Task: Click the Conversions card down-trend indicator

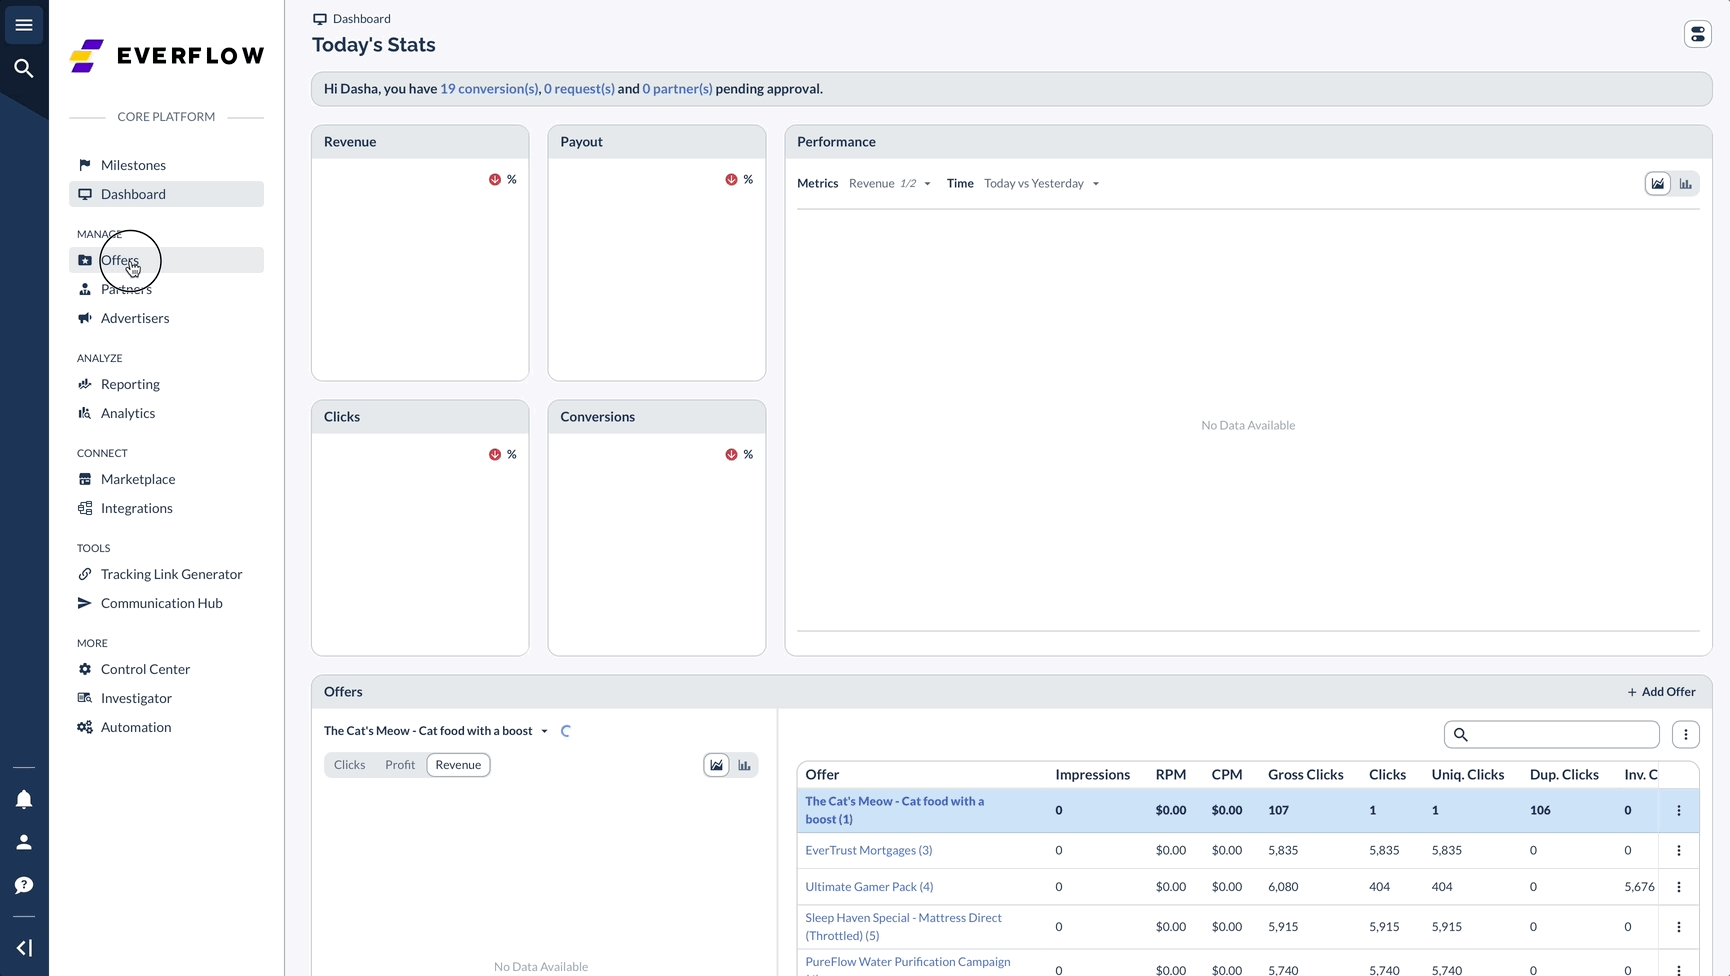Action: (x=731, y=455)
